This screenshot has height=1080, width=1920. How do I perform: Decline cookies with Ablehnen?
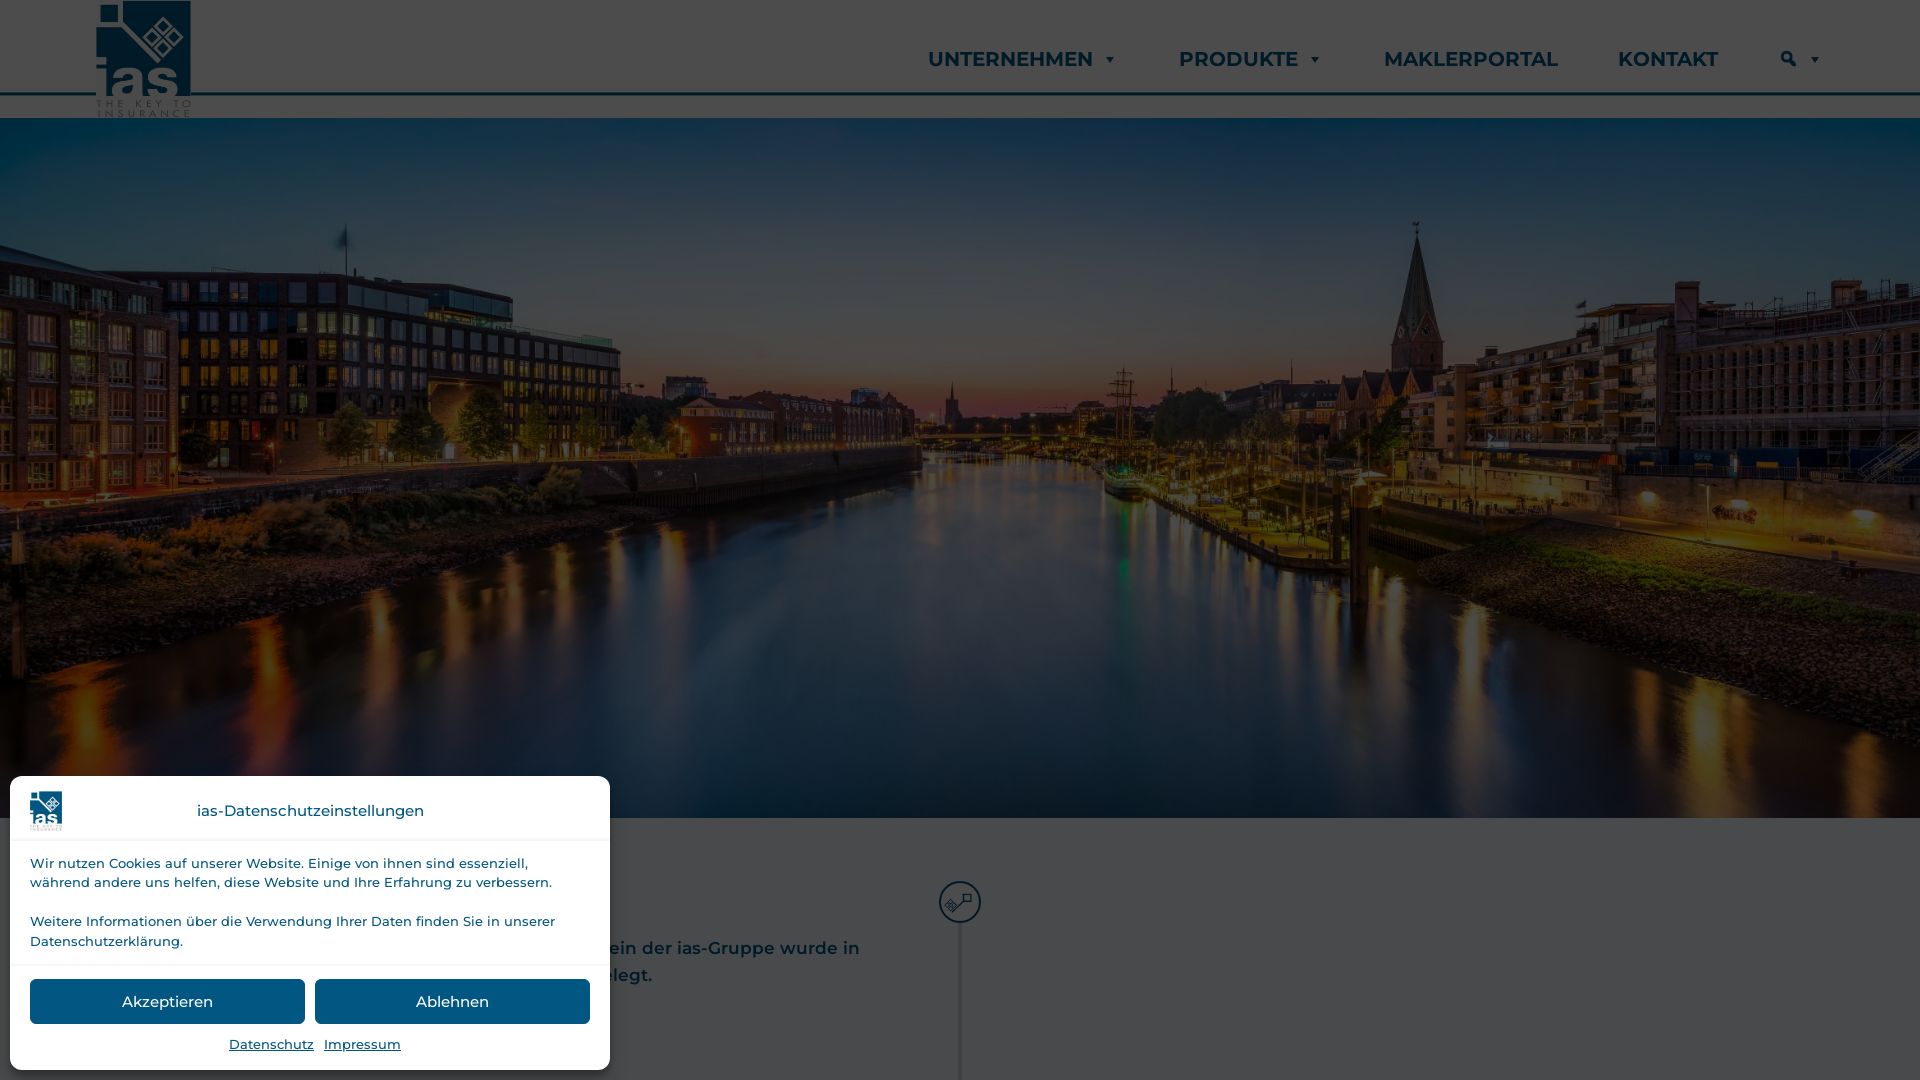pos(452,1001)
